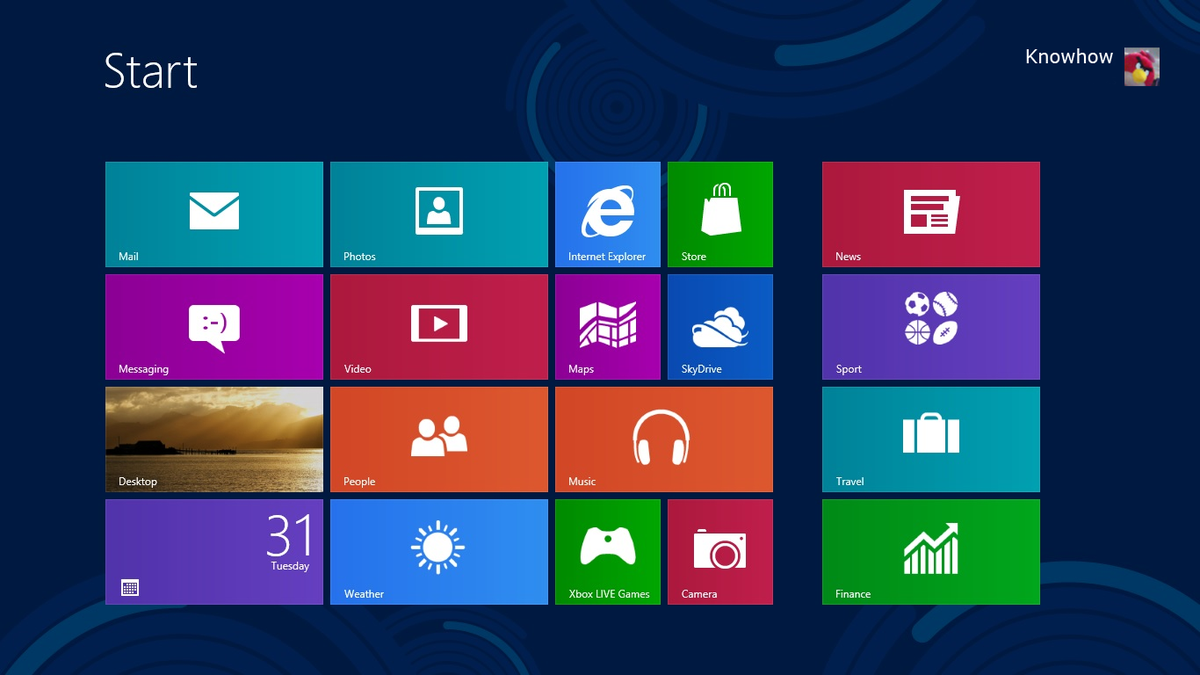Image resolution: width=1200 pixels, height=675 pixels.
Task: Click the Knowhow user avatar picture
Action: click(1142, 66)
